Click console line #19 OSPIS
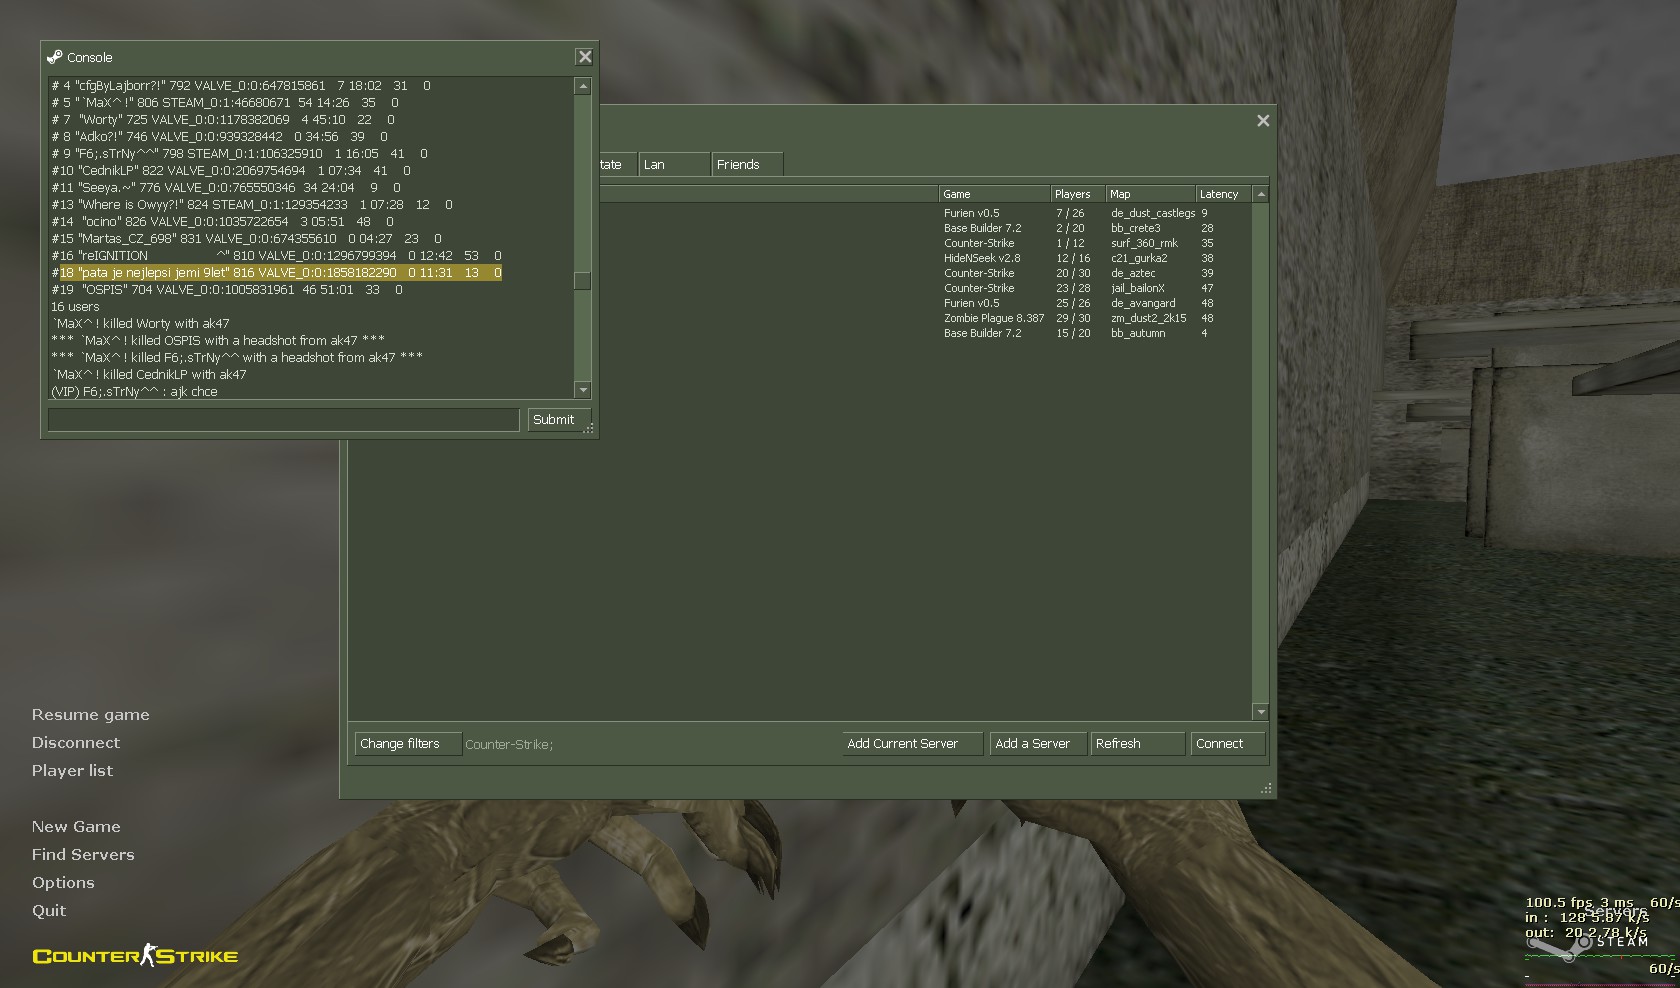Viewport: 1680px width, 988px height. click(227, 290)
